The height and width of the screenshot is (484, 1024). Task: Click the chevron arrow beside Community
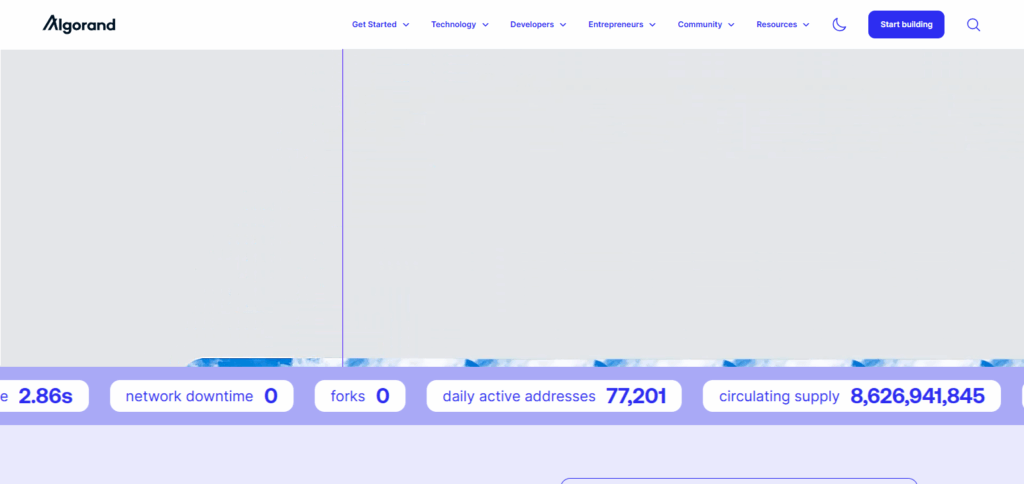click(731, 25)
